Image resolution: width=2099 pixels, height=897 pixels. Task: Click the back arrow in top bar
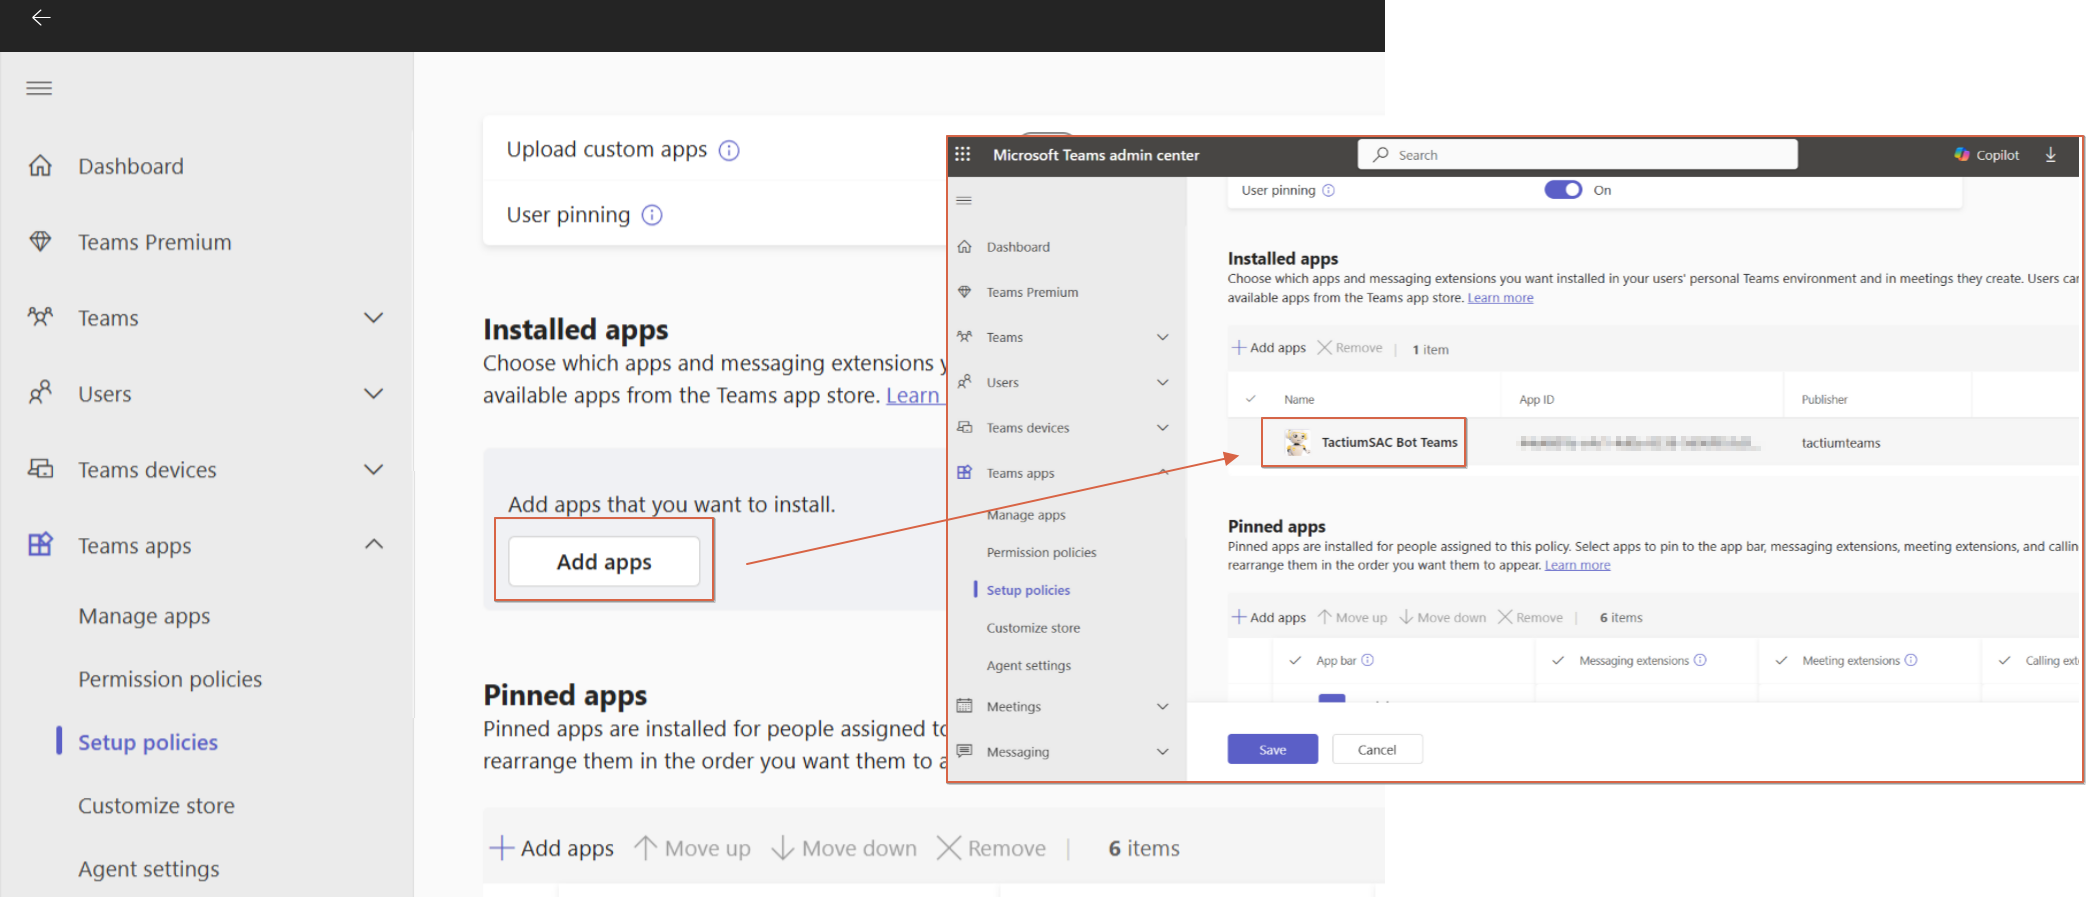tap(41, 17)
